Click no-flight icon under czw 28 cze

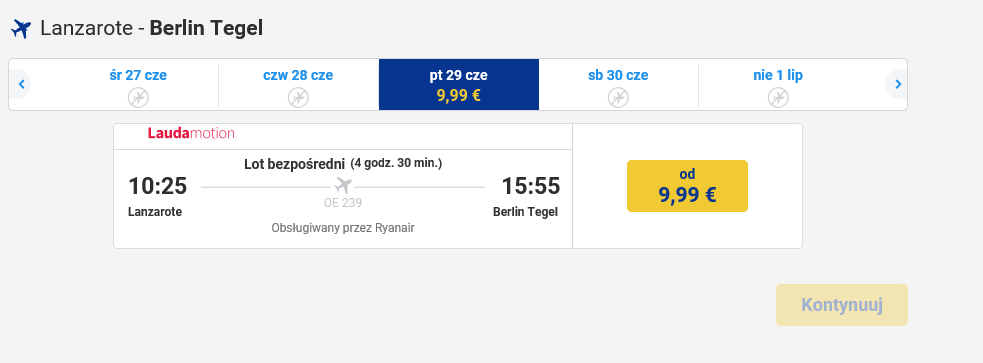tap(298, 98)
